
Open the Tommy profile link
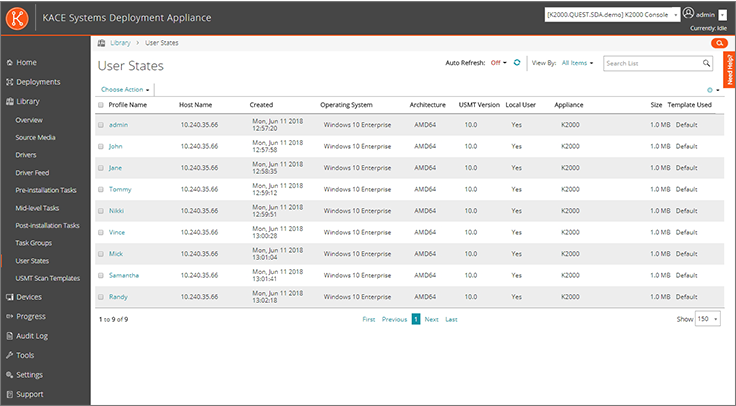tap(120, 190)
